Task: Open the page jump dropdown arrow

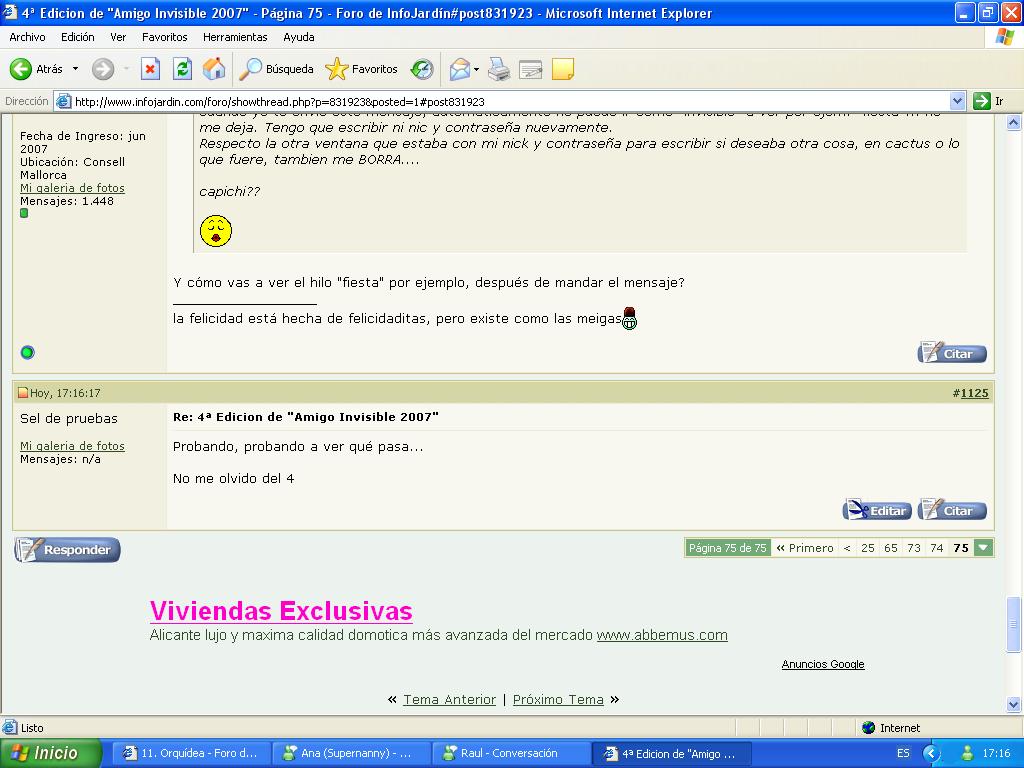Action: (x=984, y=548)
